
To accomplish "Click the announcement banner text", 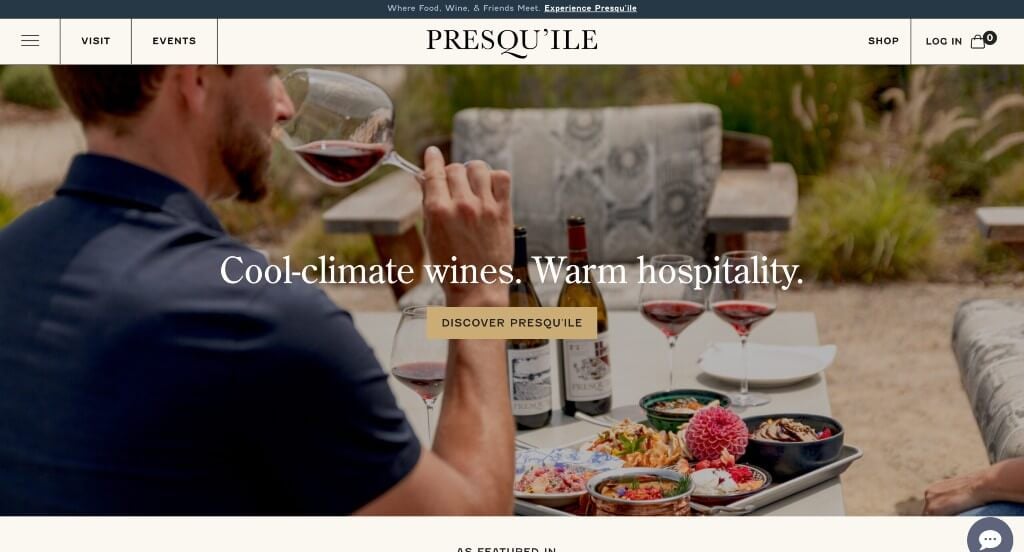I will (x=464, y=8).
